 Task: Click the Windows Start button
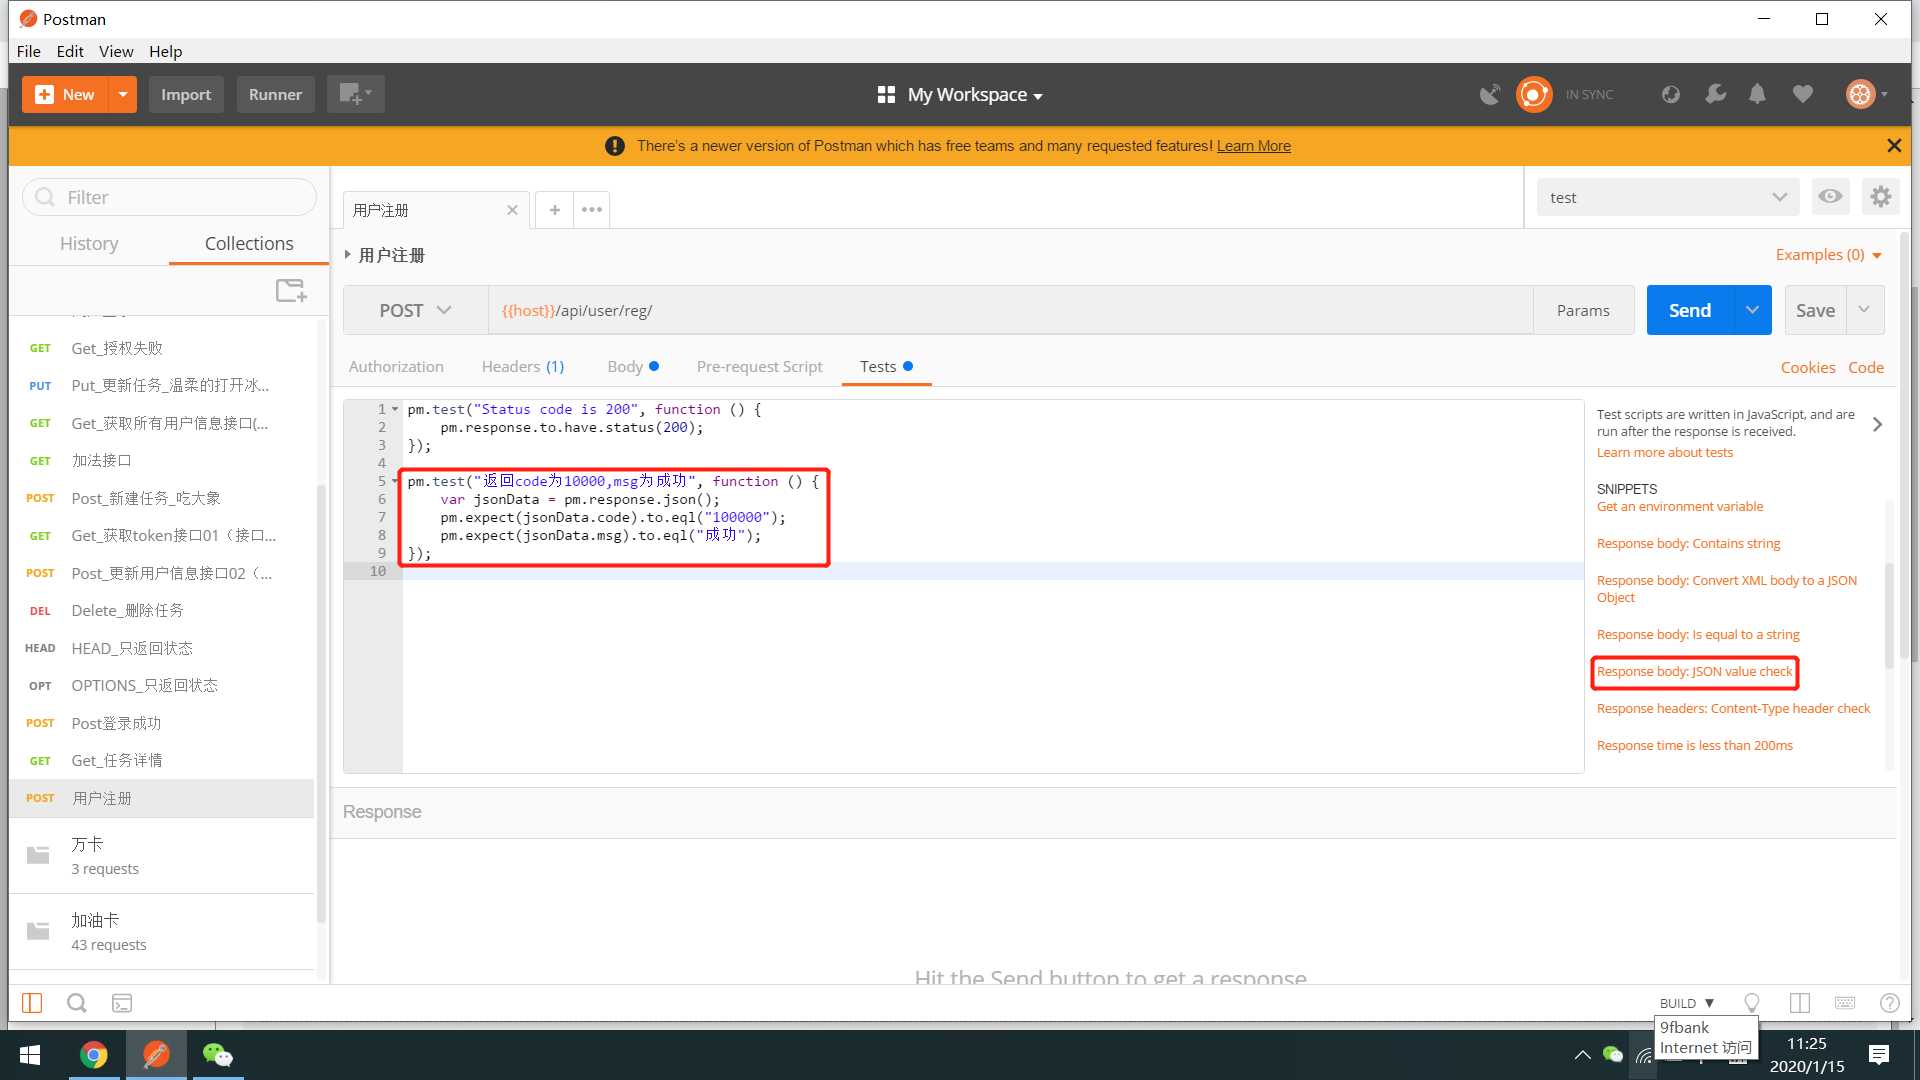tap(30, 1055)
